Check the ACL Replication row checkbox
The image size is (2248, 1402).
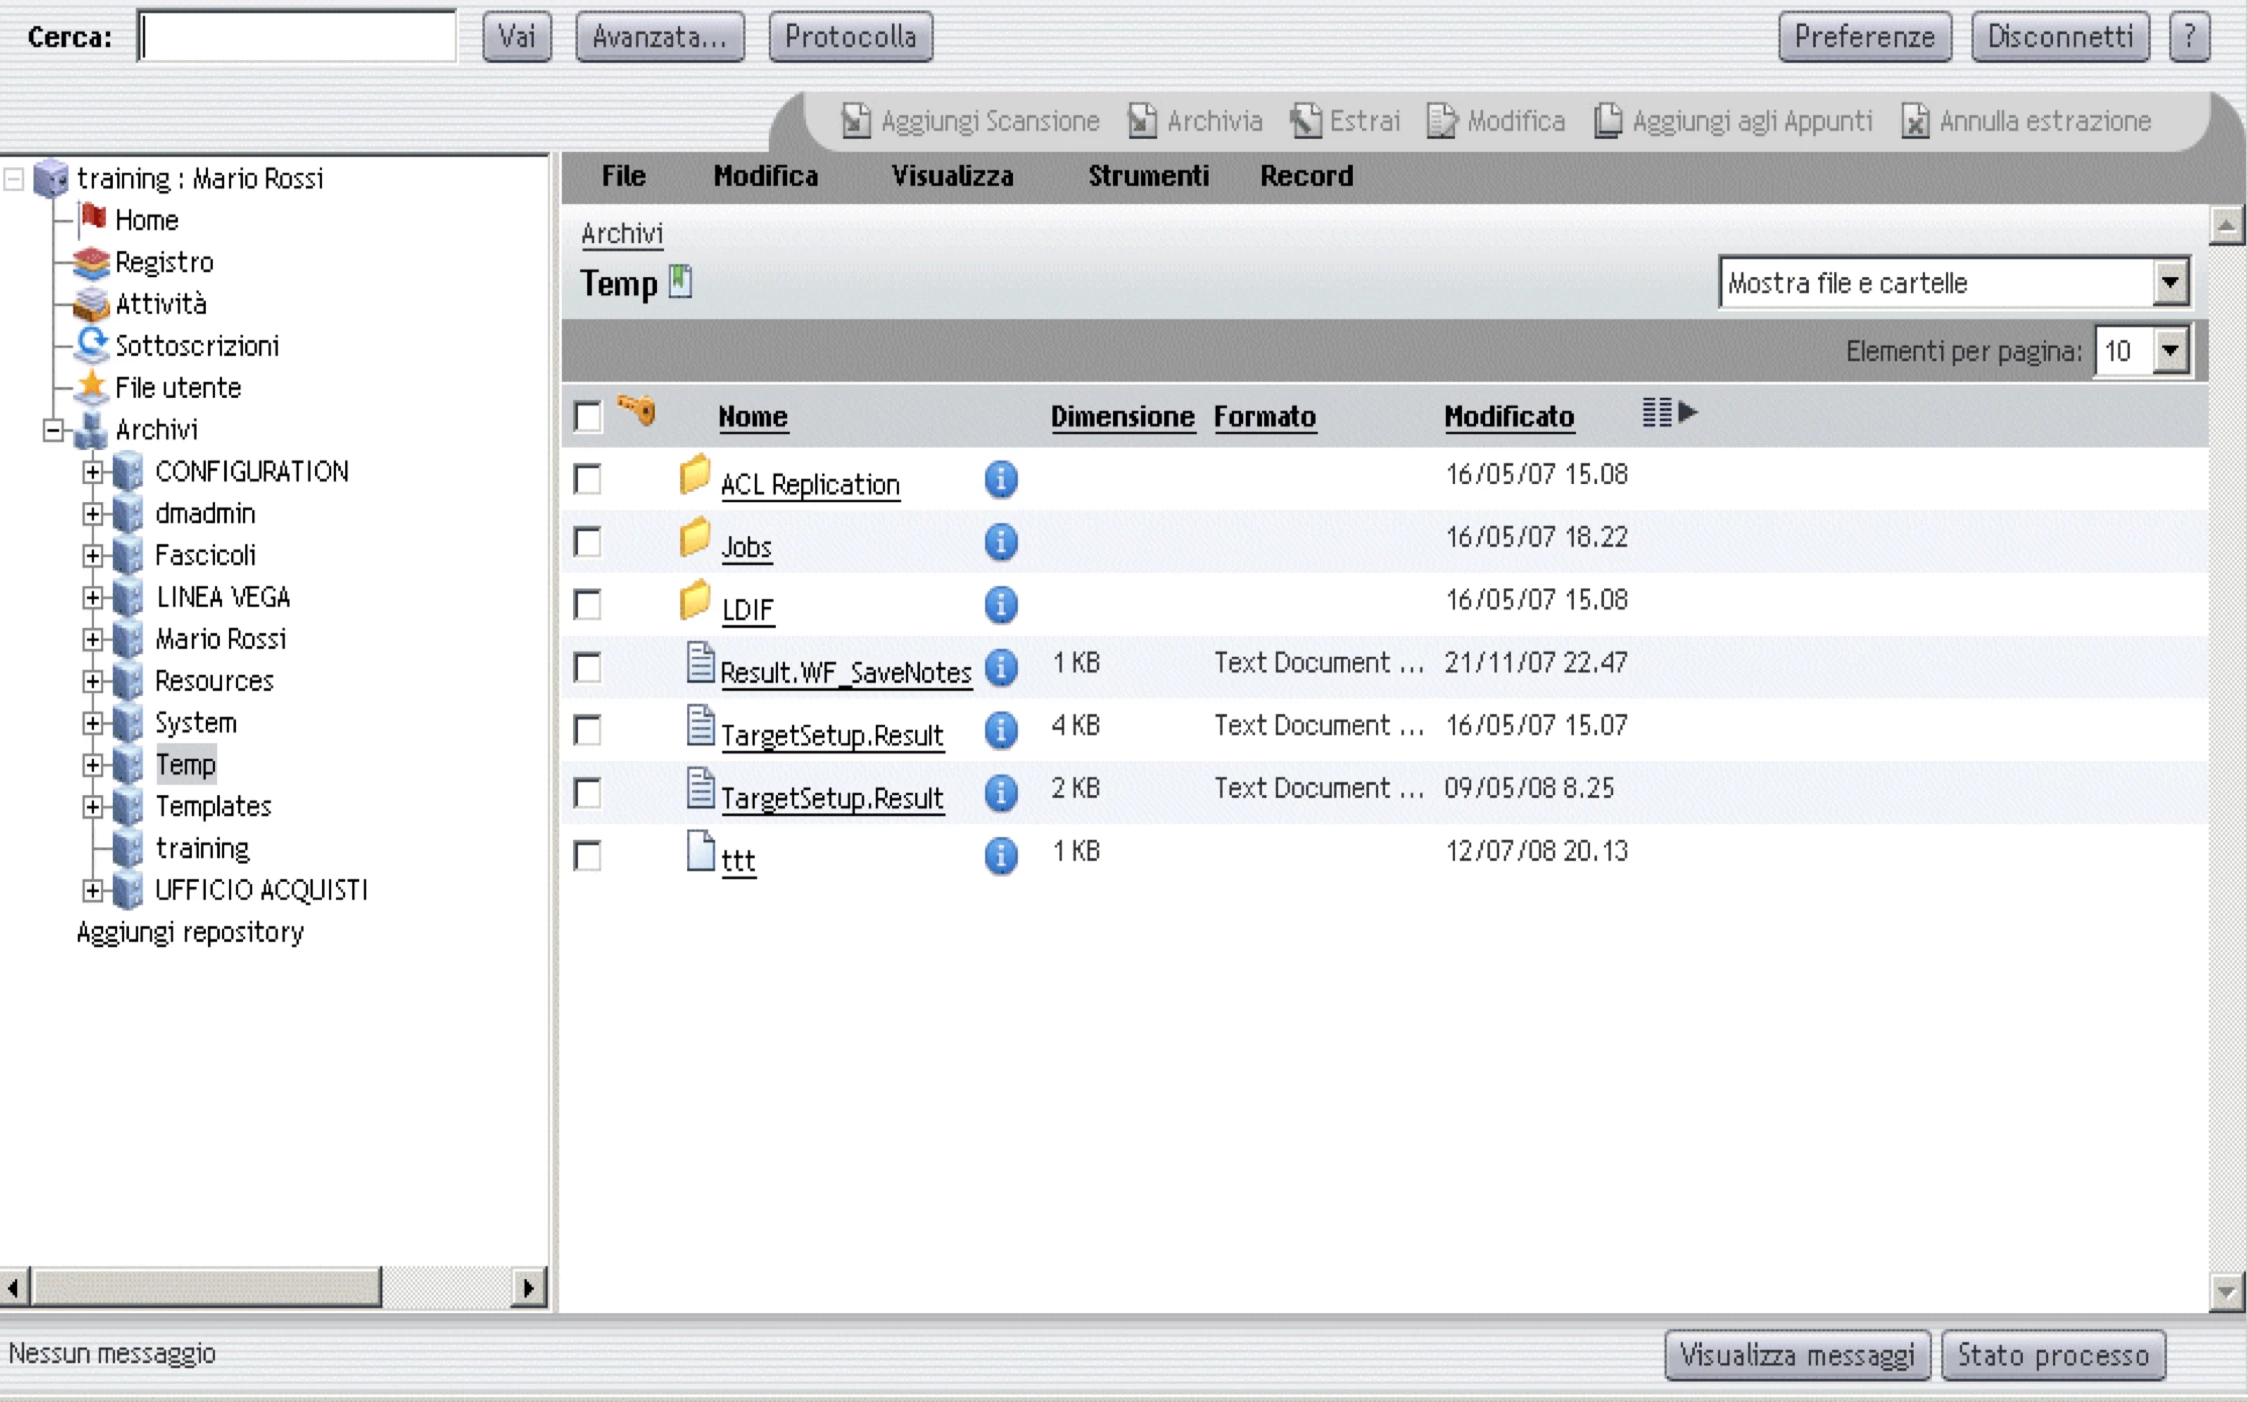(x=588, y=480)
